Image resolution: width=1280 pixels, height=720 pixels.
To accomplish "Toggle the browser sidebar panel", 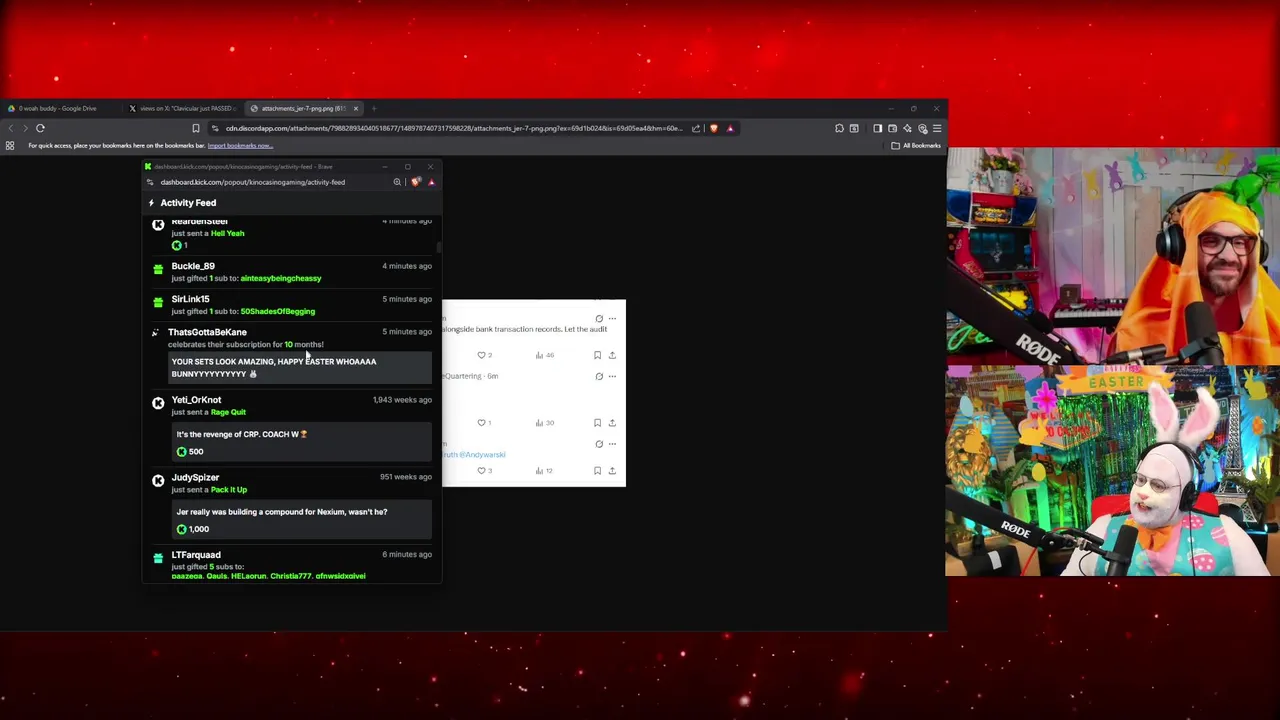I will click(x=878, y=128).
